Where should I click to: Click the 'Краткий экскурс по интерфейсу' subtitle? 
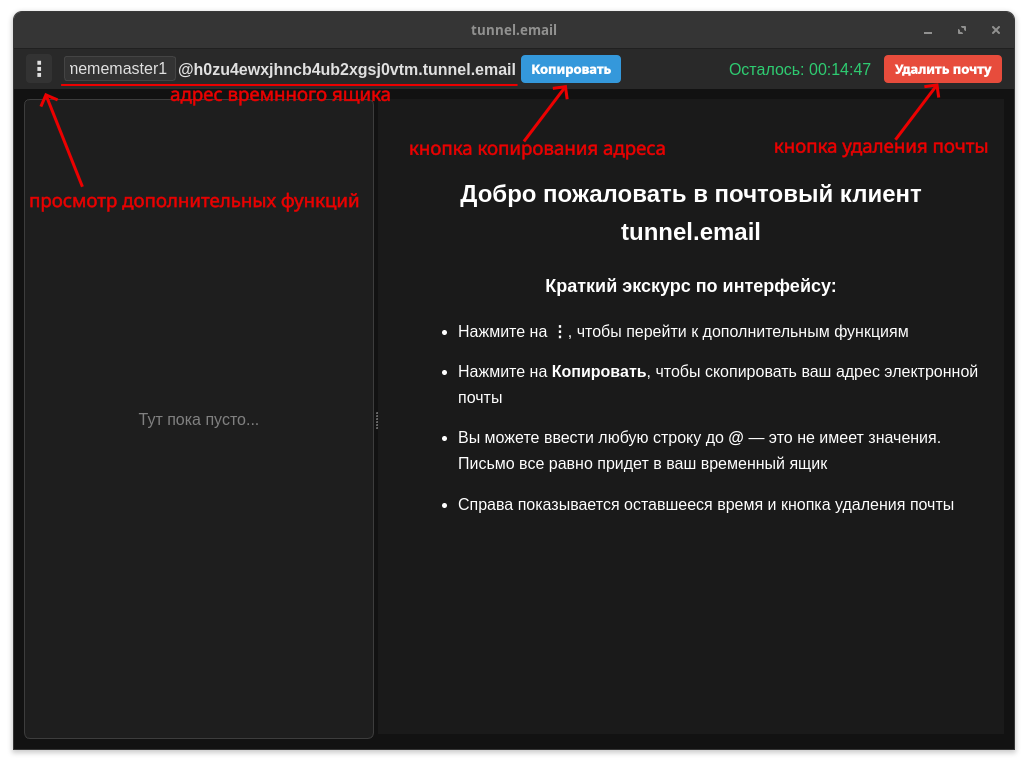tap(690, 285)
